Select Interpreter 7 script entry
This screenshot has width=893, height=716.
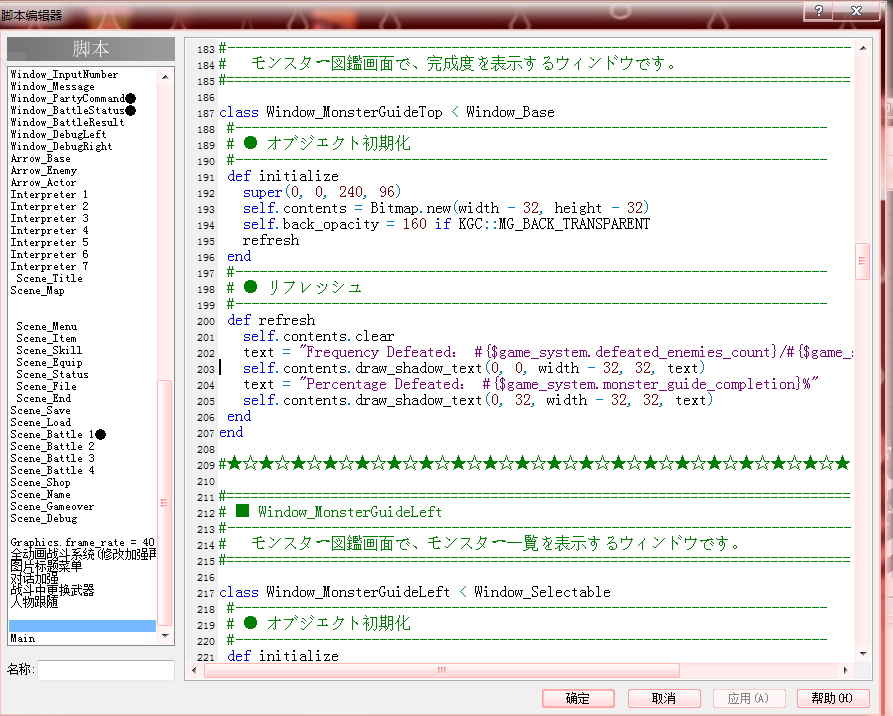[49, 266]
